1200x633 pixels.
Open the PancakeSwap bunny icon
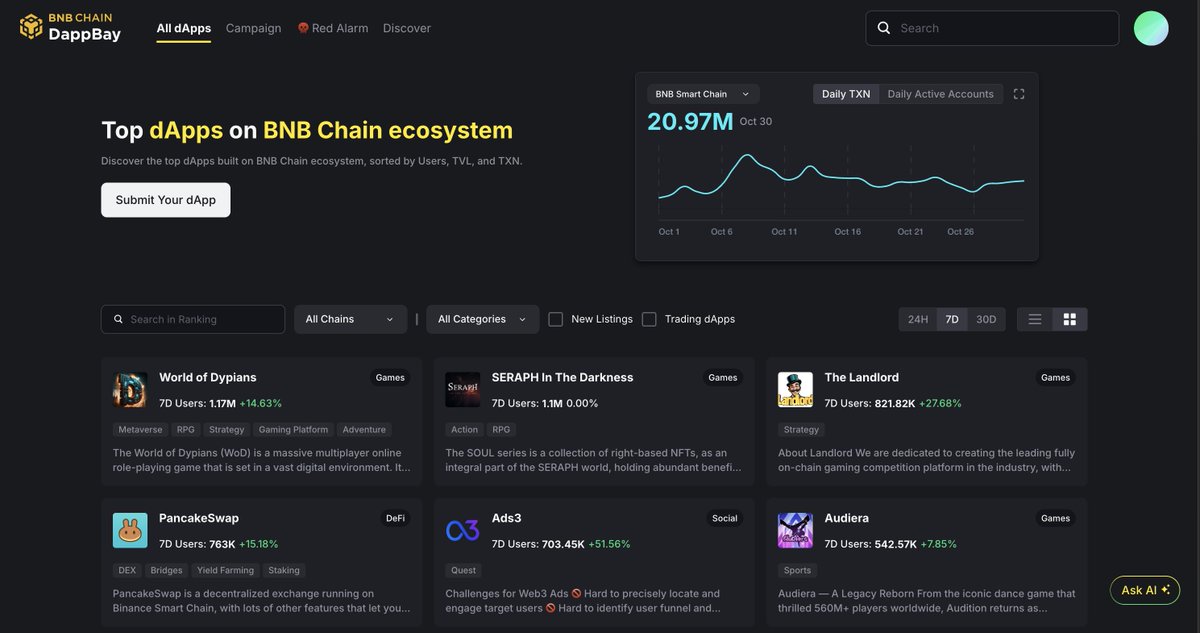pos(130,530)
